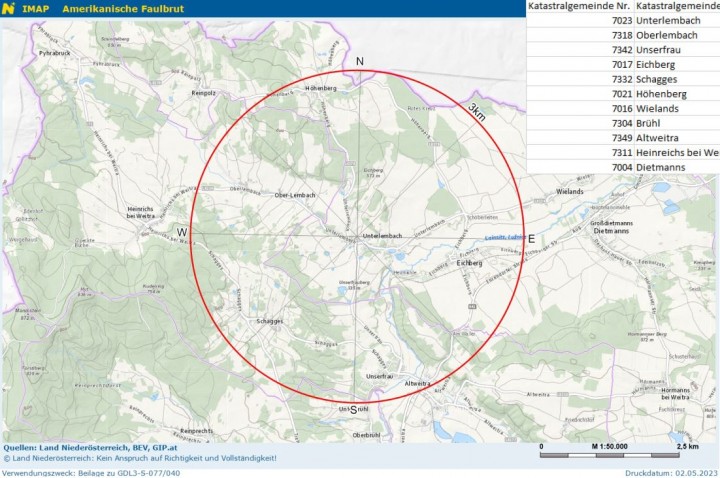Click the Unterlembach label at map center
Image resolution: width=720 pixels, height=478 pixels.
click(382, 236)
